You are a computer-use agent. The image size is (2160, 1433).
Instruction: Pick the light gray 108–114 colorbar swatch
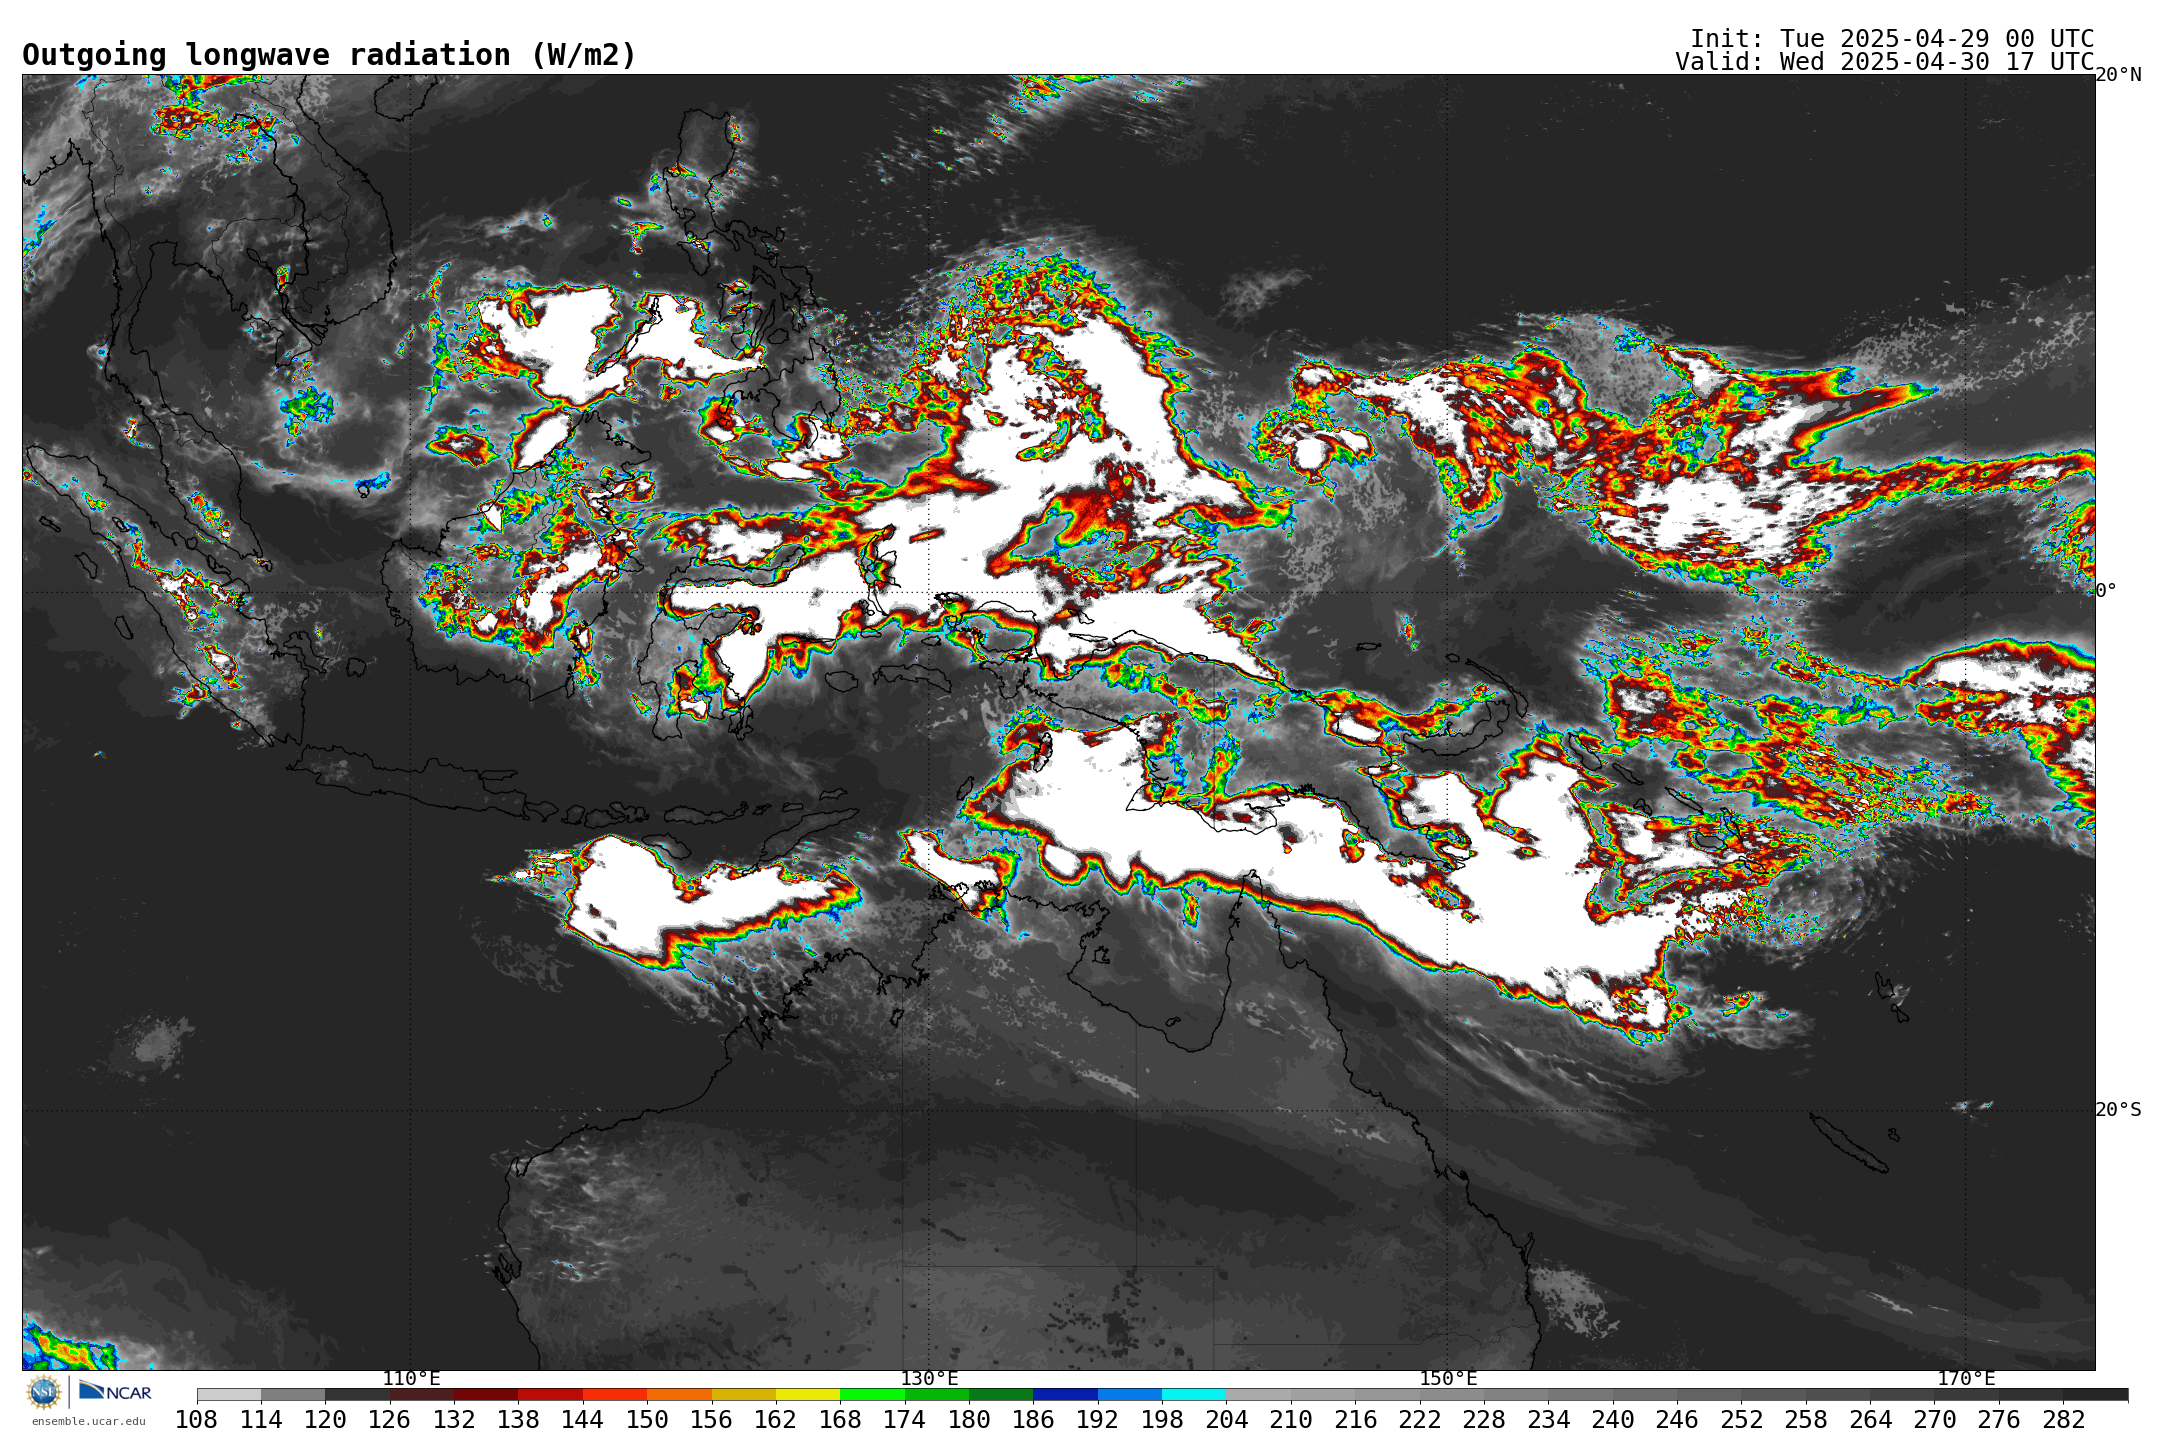point(229,1395)
